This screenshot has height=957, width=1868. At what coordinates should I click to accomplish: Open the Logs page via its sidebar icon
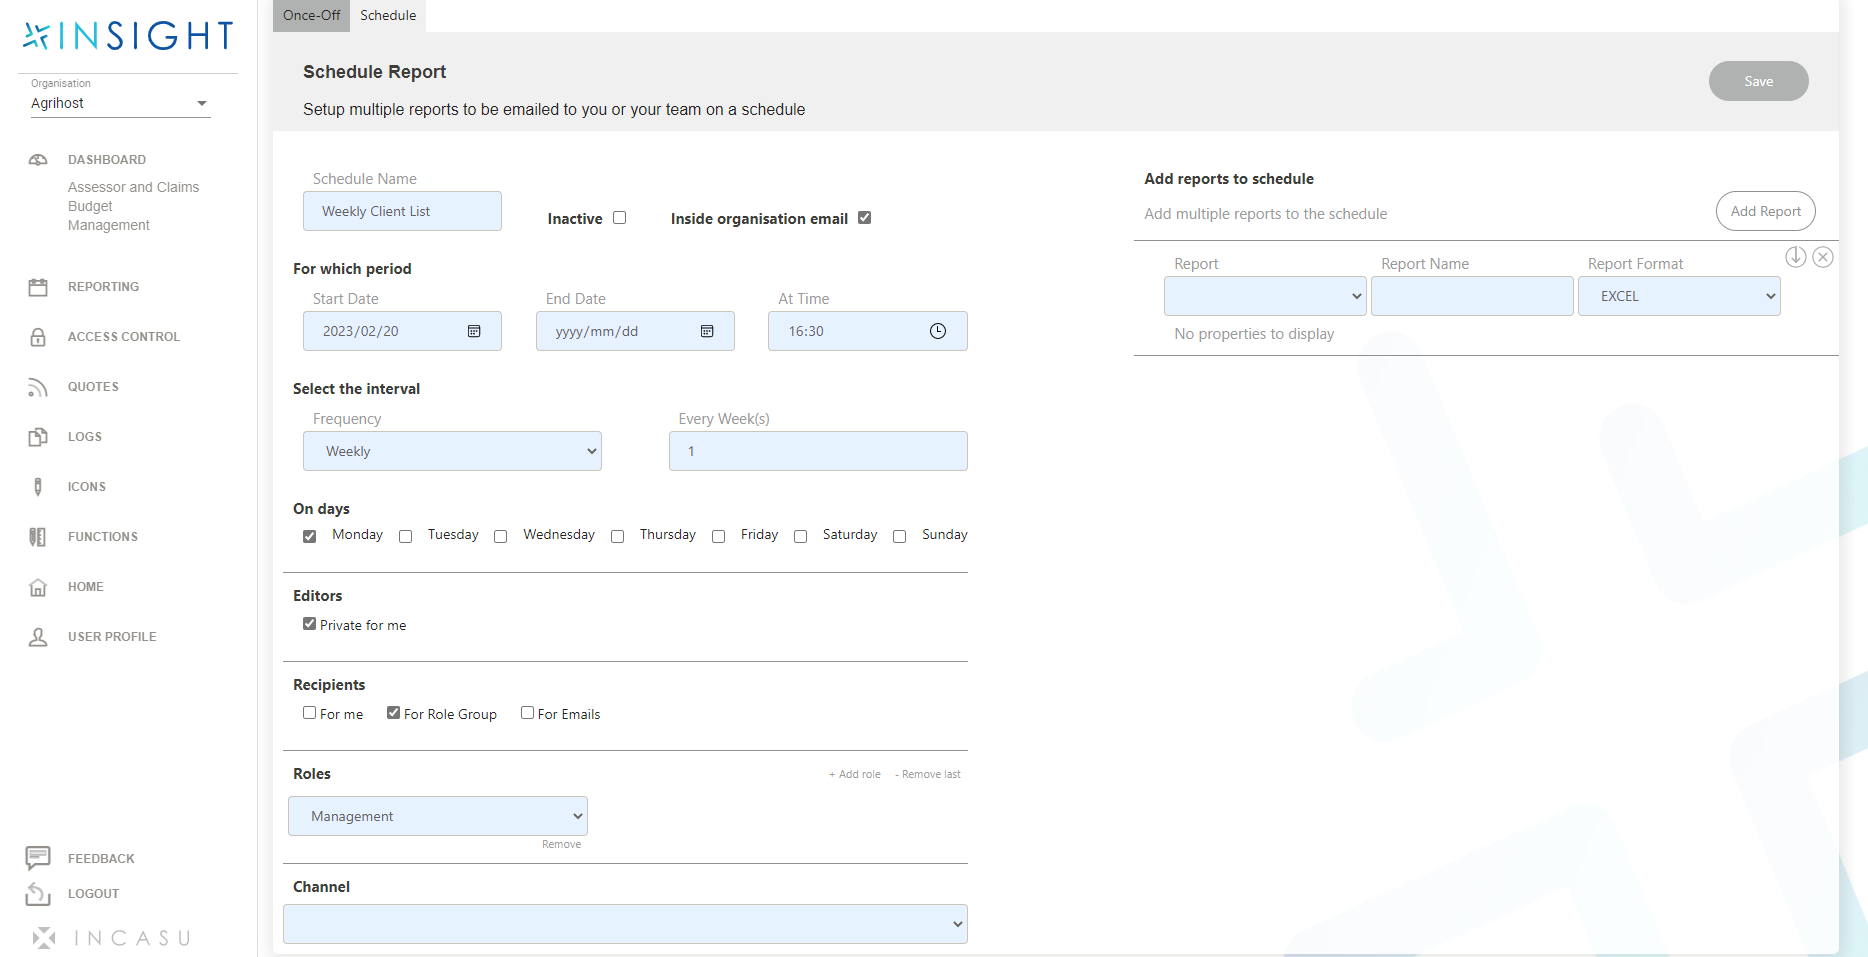pyautogui.click(x=38, y=437)
